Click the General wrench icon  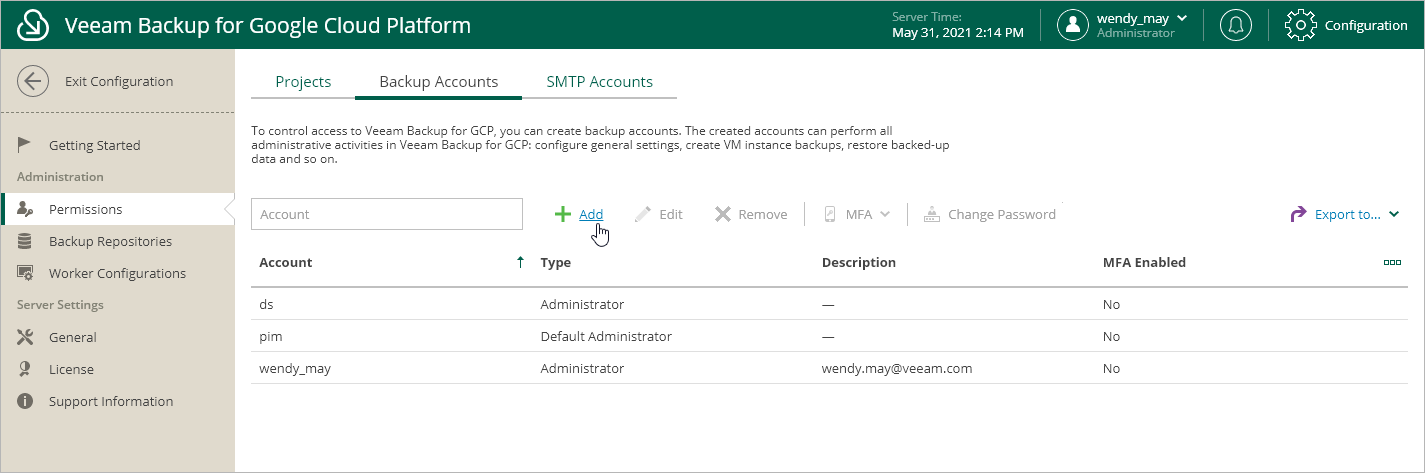tap(26, 337)
